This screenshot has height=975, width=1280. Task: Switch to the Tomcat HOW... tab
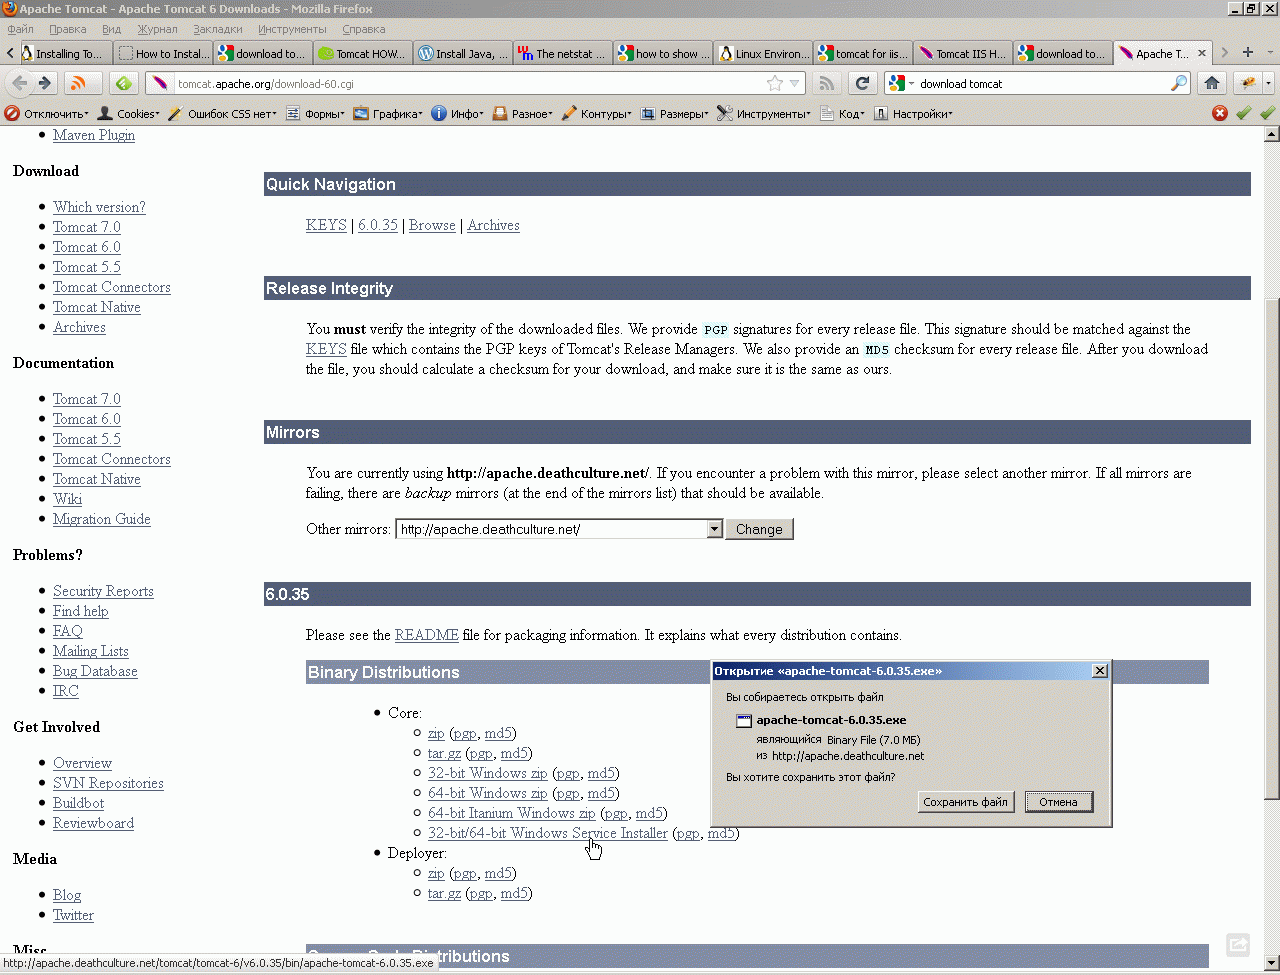362,54
